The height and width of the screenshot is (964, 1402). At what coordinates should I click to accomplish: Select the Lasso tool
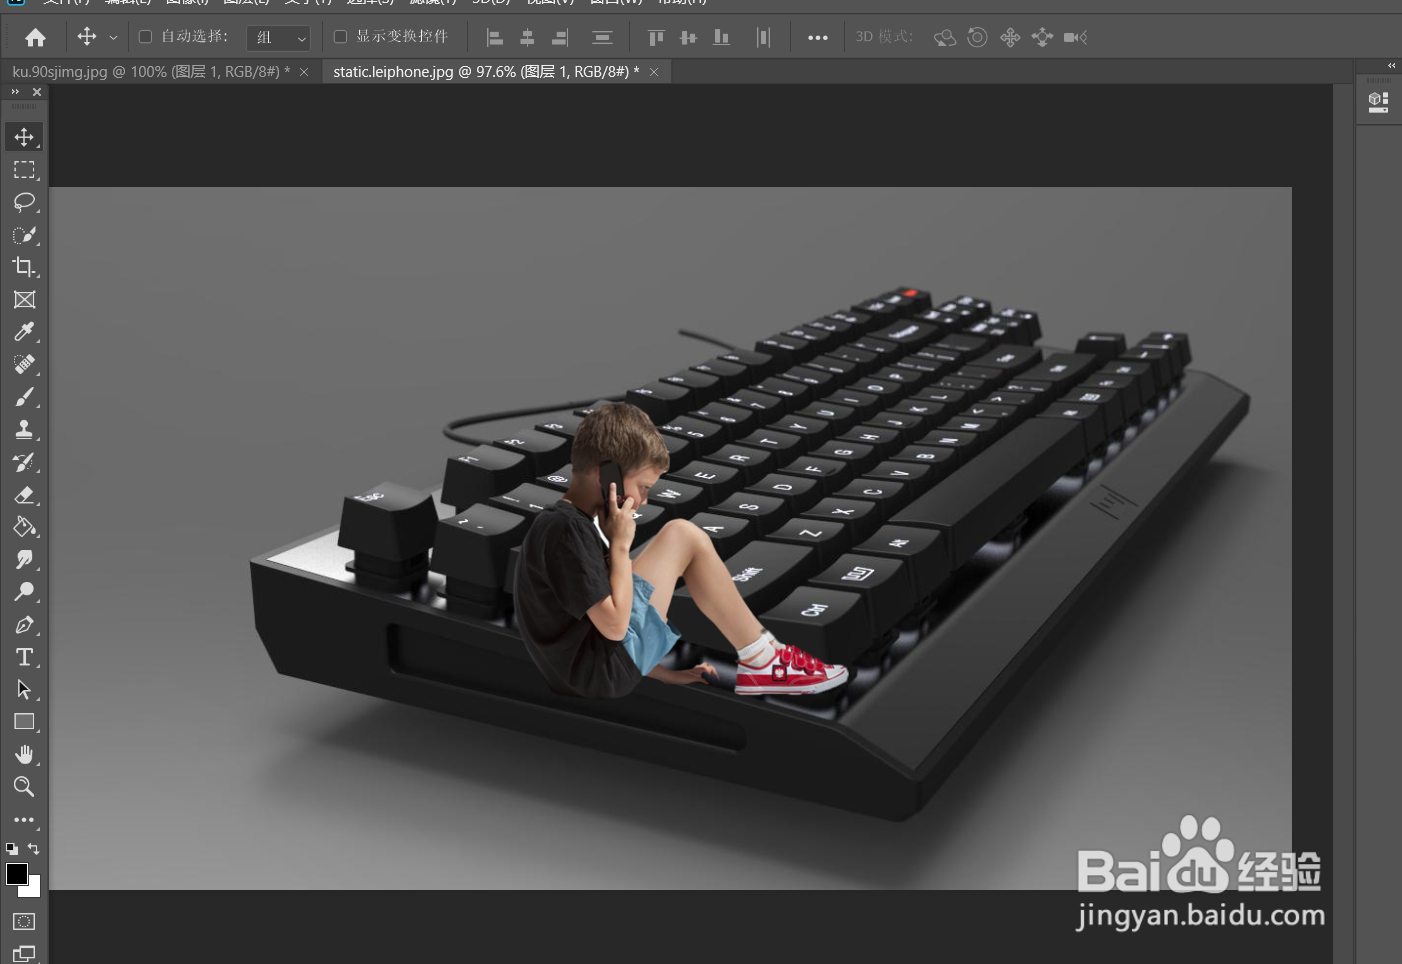[24, 202]
